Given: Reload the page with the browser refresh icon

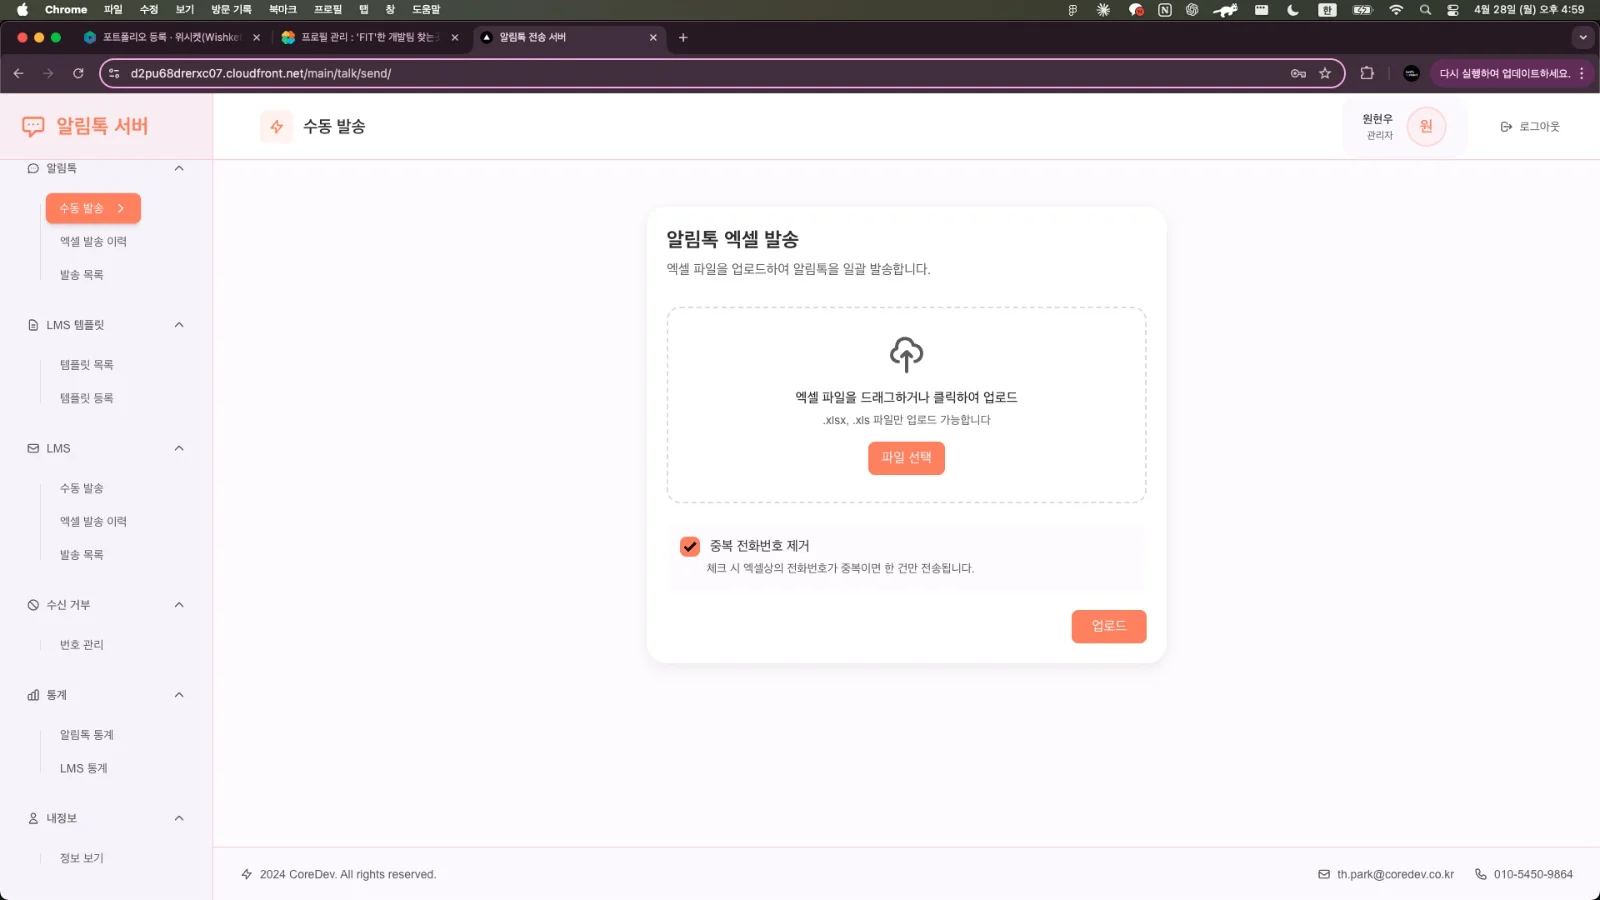Looking at the screenshot, I should (x=78, y=73).
